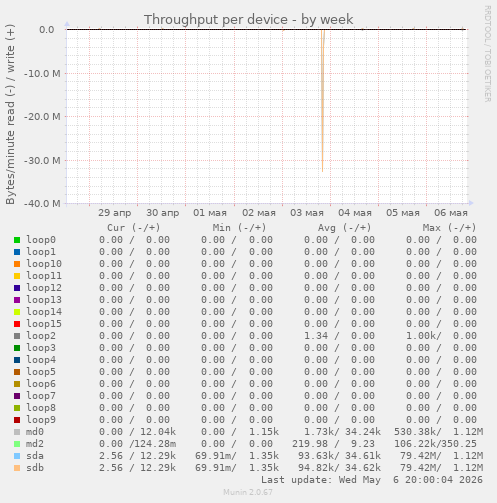Click the loop12 dark blue swatch
This screenshot has height=503, width=497.
pyautogui.click(x=17, y=288)
